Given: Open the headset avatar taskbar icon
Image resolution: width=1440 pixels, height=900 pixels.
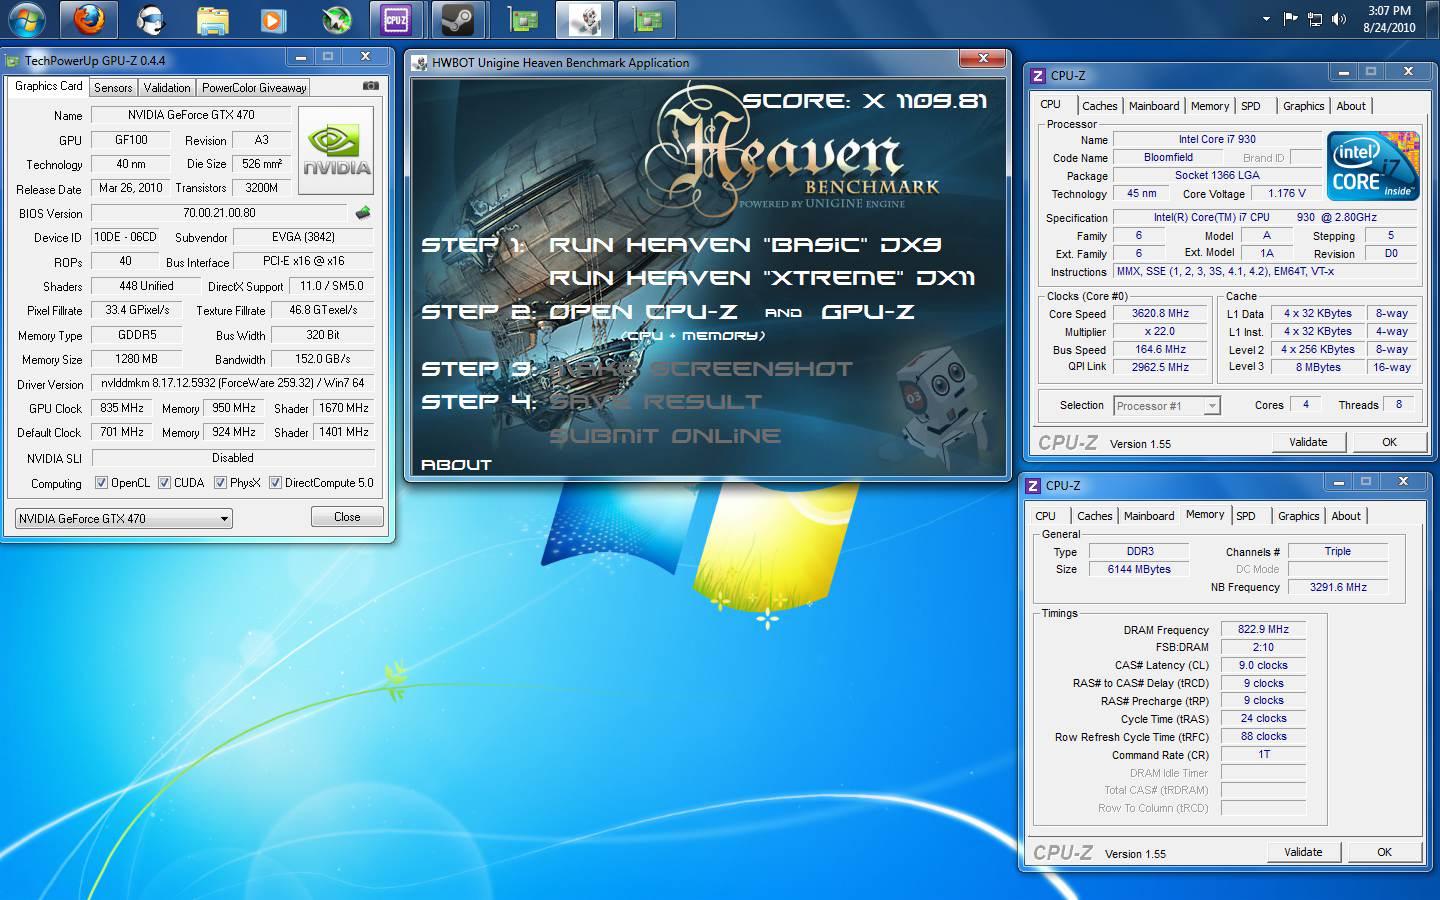Looking at the screenshot, I should coord(150,20).
